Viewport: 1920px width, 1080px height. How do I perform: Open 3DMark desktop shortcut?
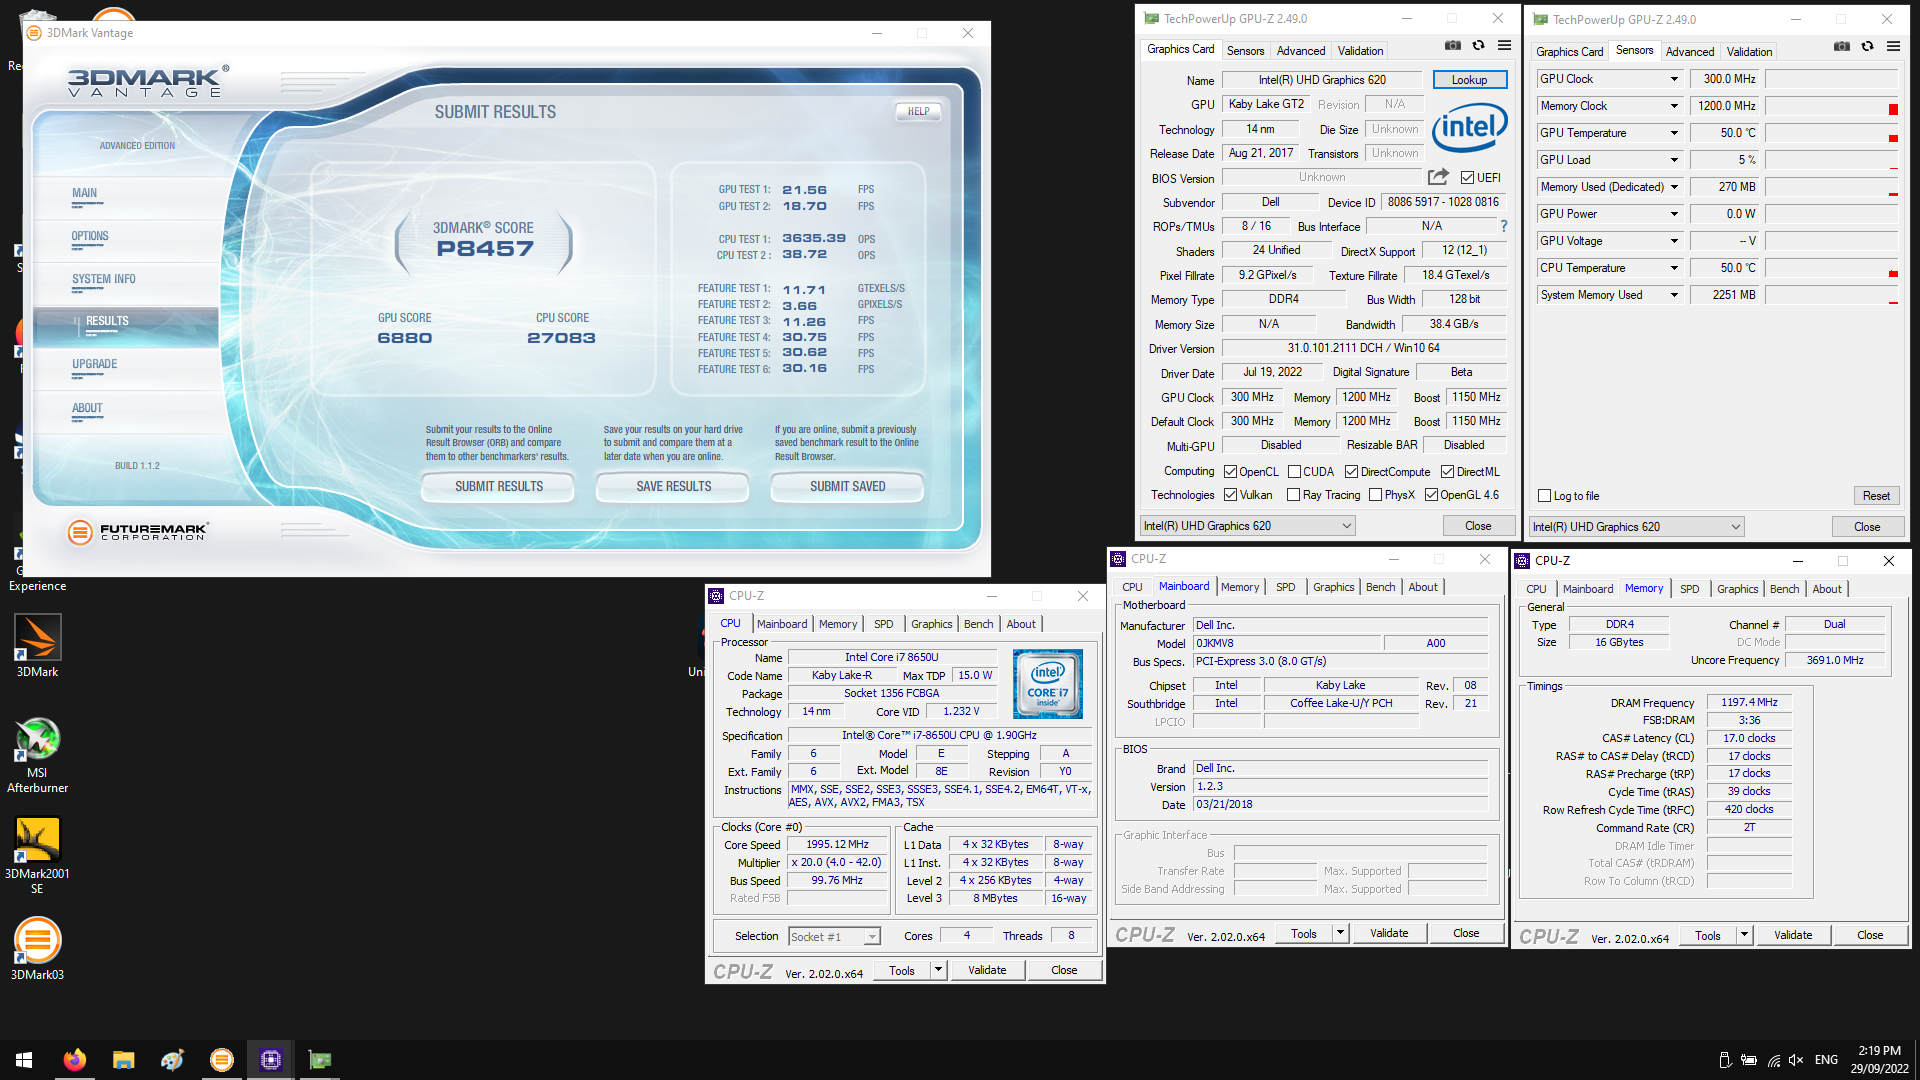tap(37, 646)
